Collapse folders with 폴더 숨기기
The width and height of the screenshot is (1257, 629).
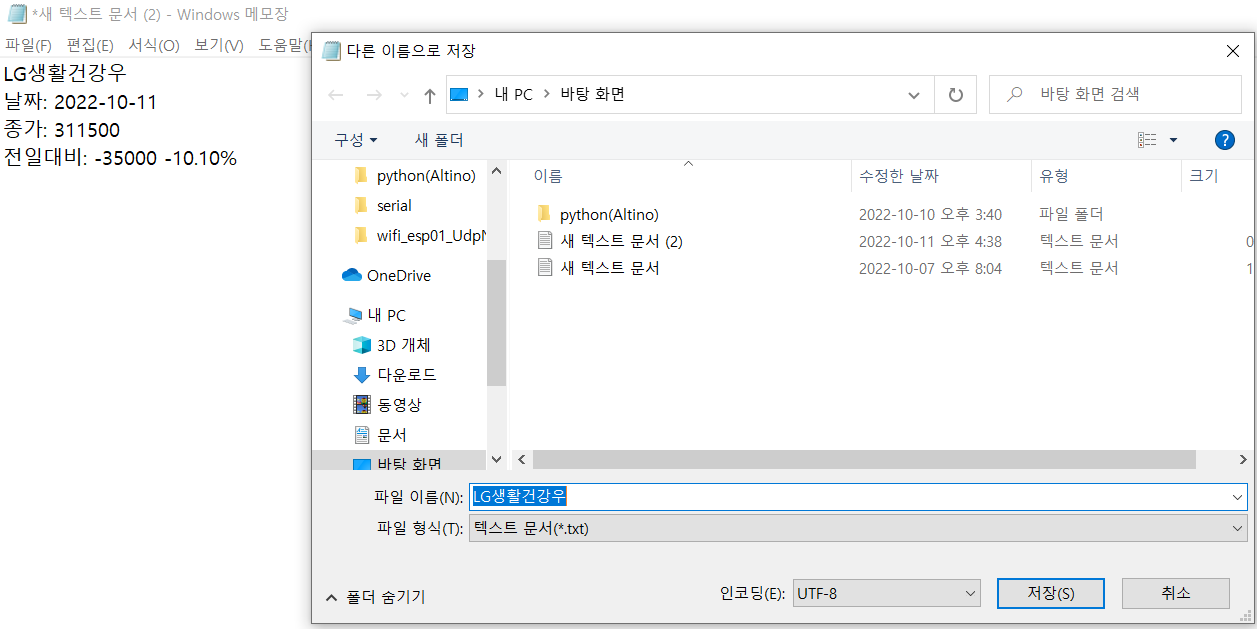[x=376, y=597]
